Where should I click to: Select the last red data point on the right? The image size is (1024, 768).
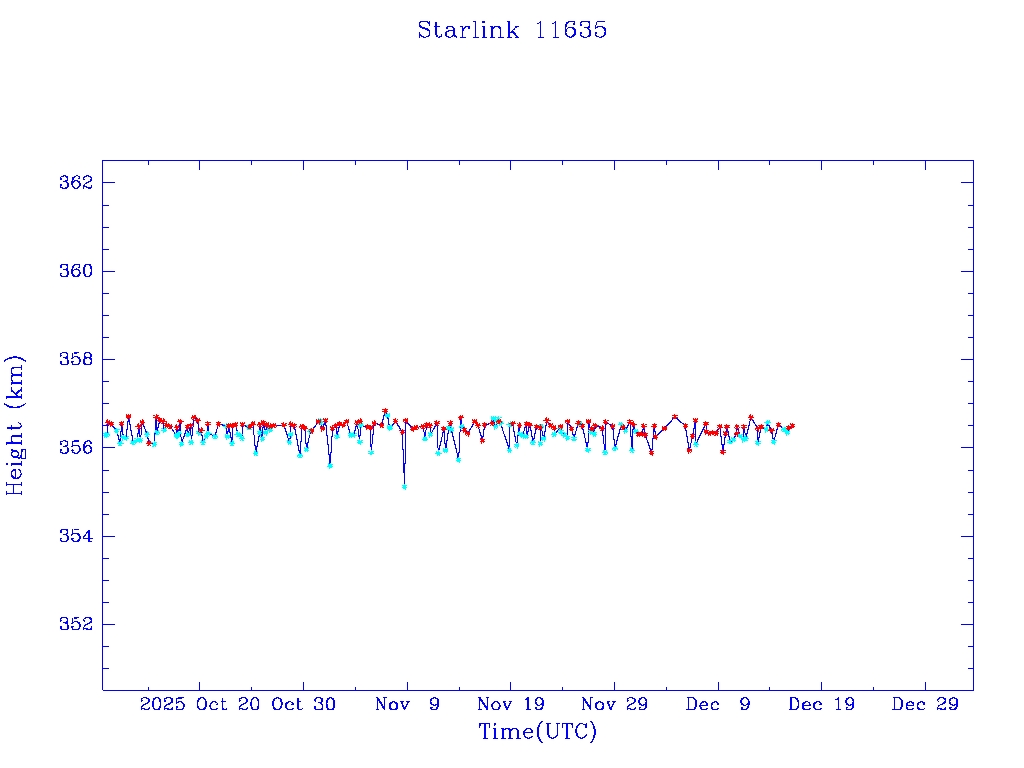pyautogui.click(x=792, y=426)
